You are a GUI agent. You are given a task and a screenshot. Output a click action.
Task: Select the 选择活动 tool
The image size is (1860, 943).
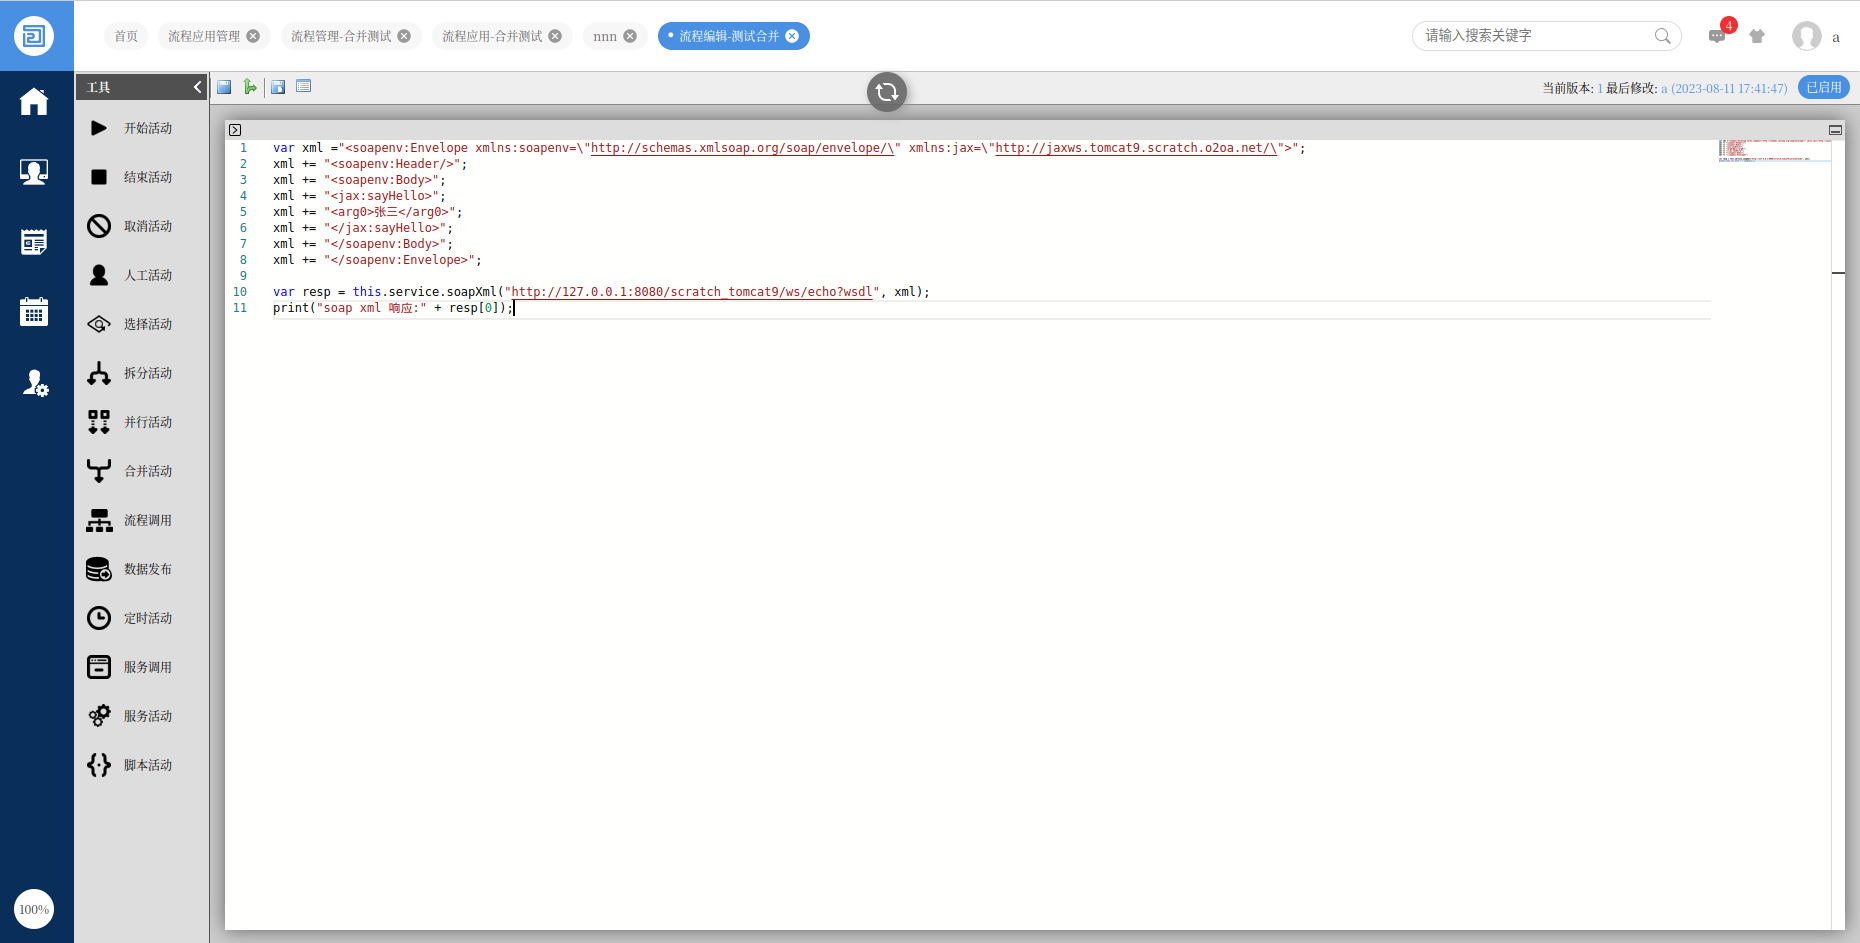tap(141, 324)
